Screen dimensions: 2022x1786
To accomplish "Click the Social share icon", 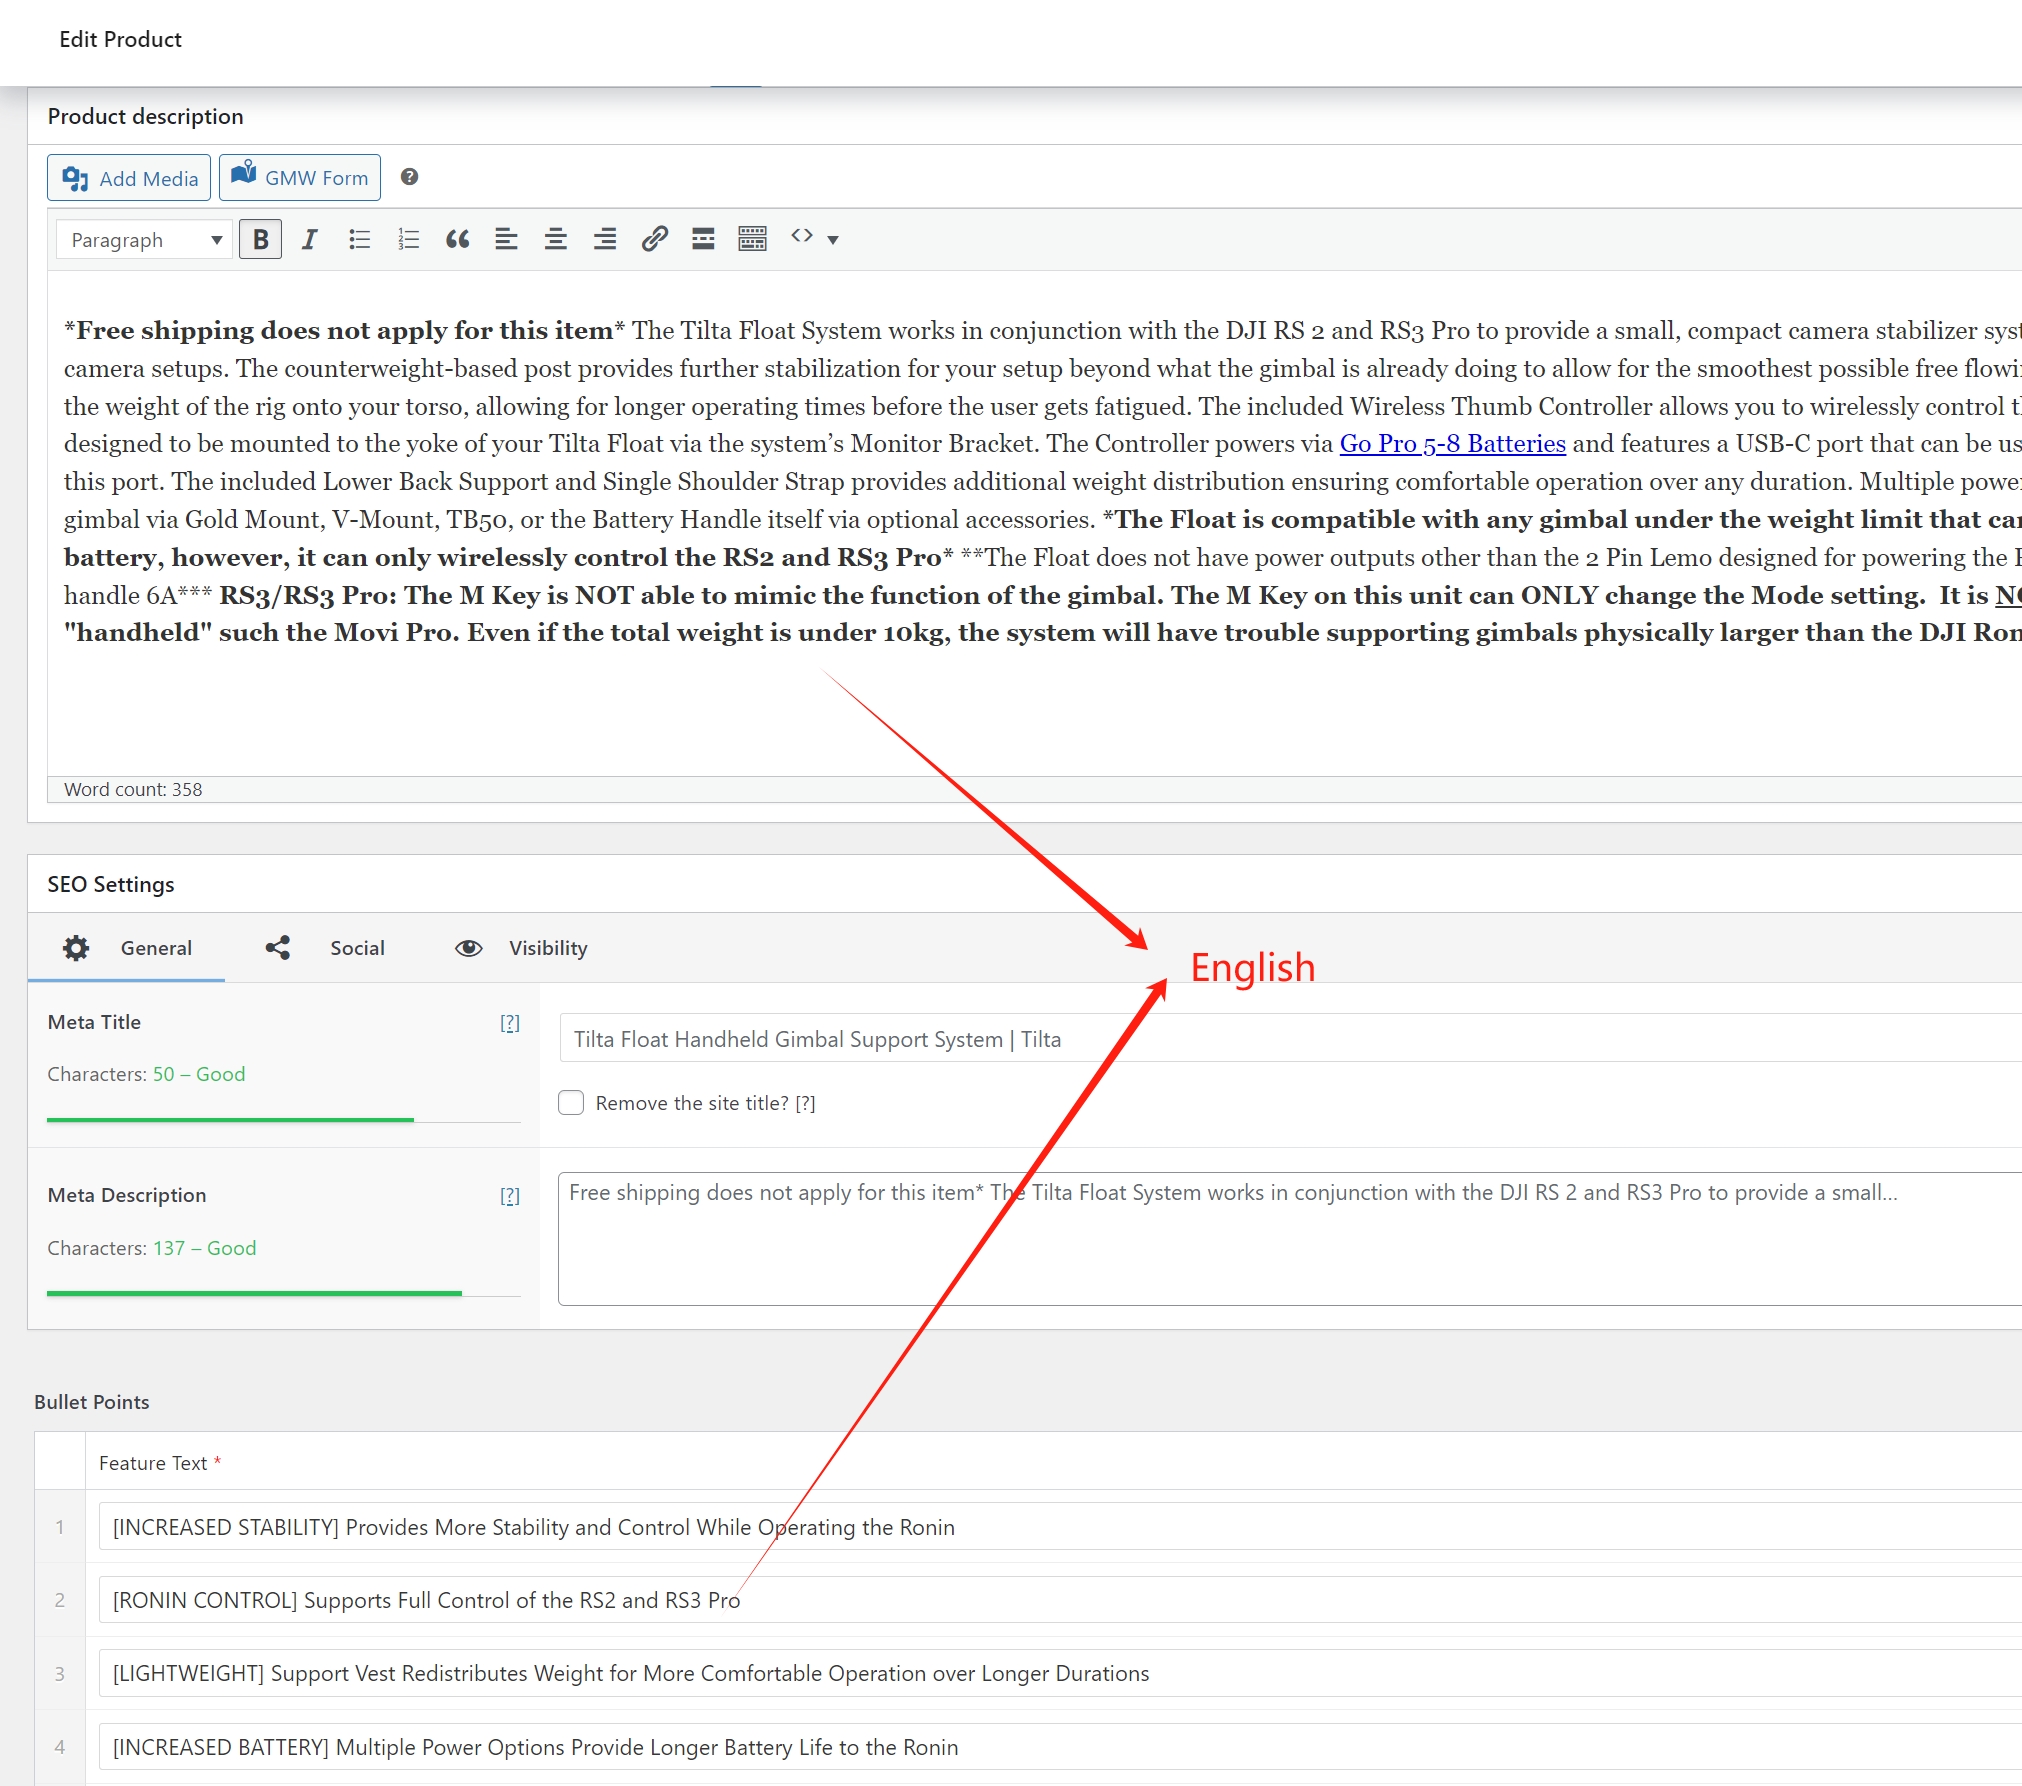I will click(278, 948).
